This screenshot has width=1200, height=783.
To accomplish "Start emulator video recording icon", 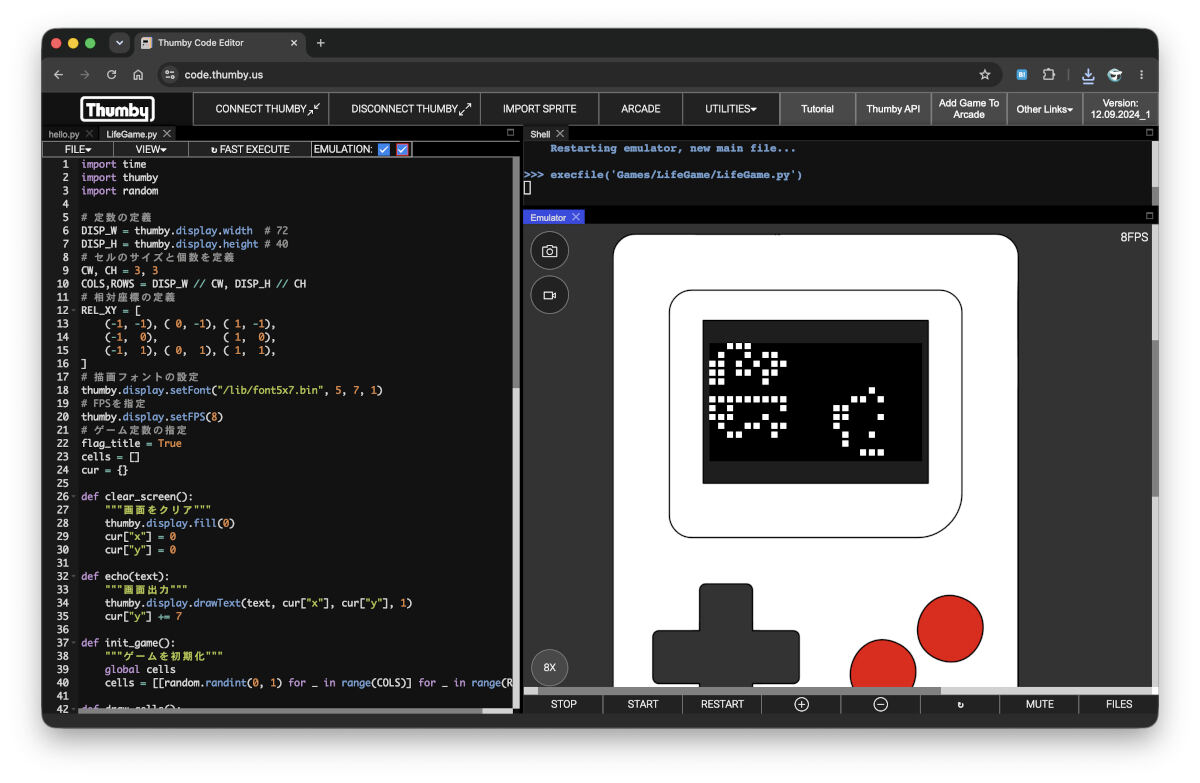I will [x=549, y=295].
